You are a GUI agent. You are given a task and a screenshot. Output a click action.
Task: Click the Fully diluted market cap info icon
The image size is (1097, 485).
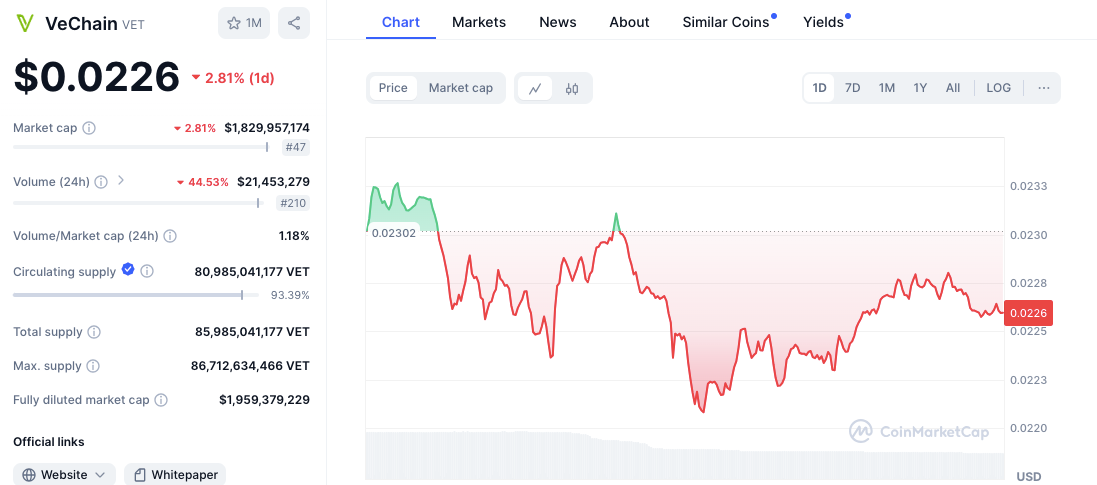[161, 400]
